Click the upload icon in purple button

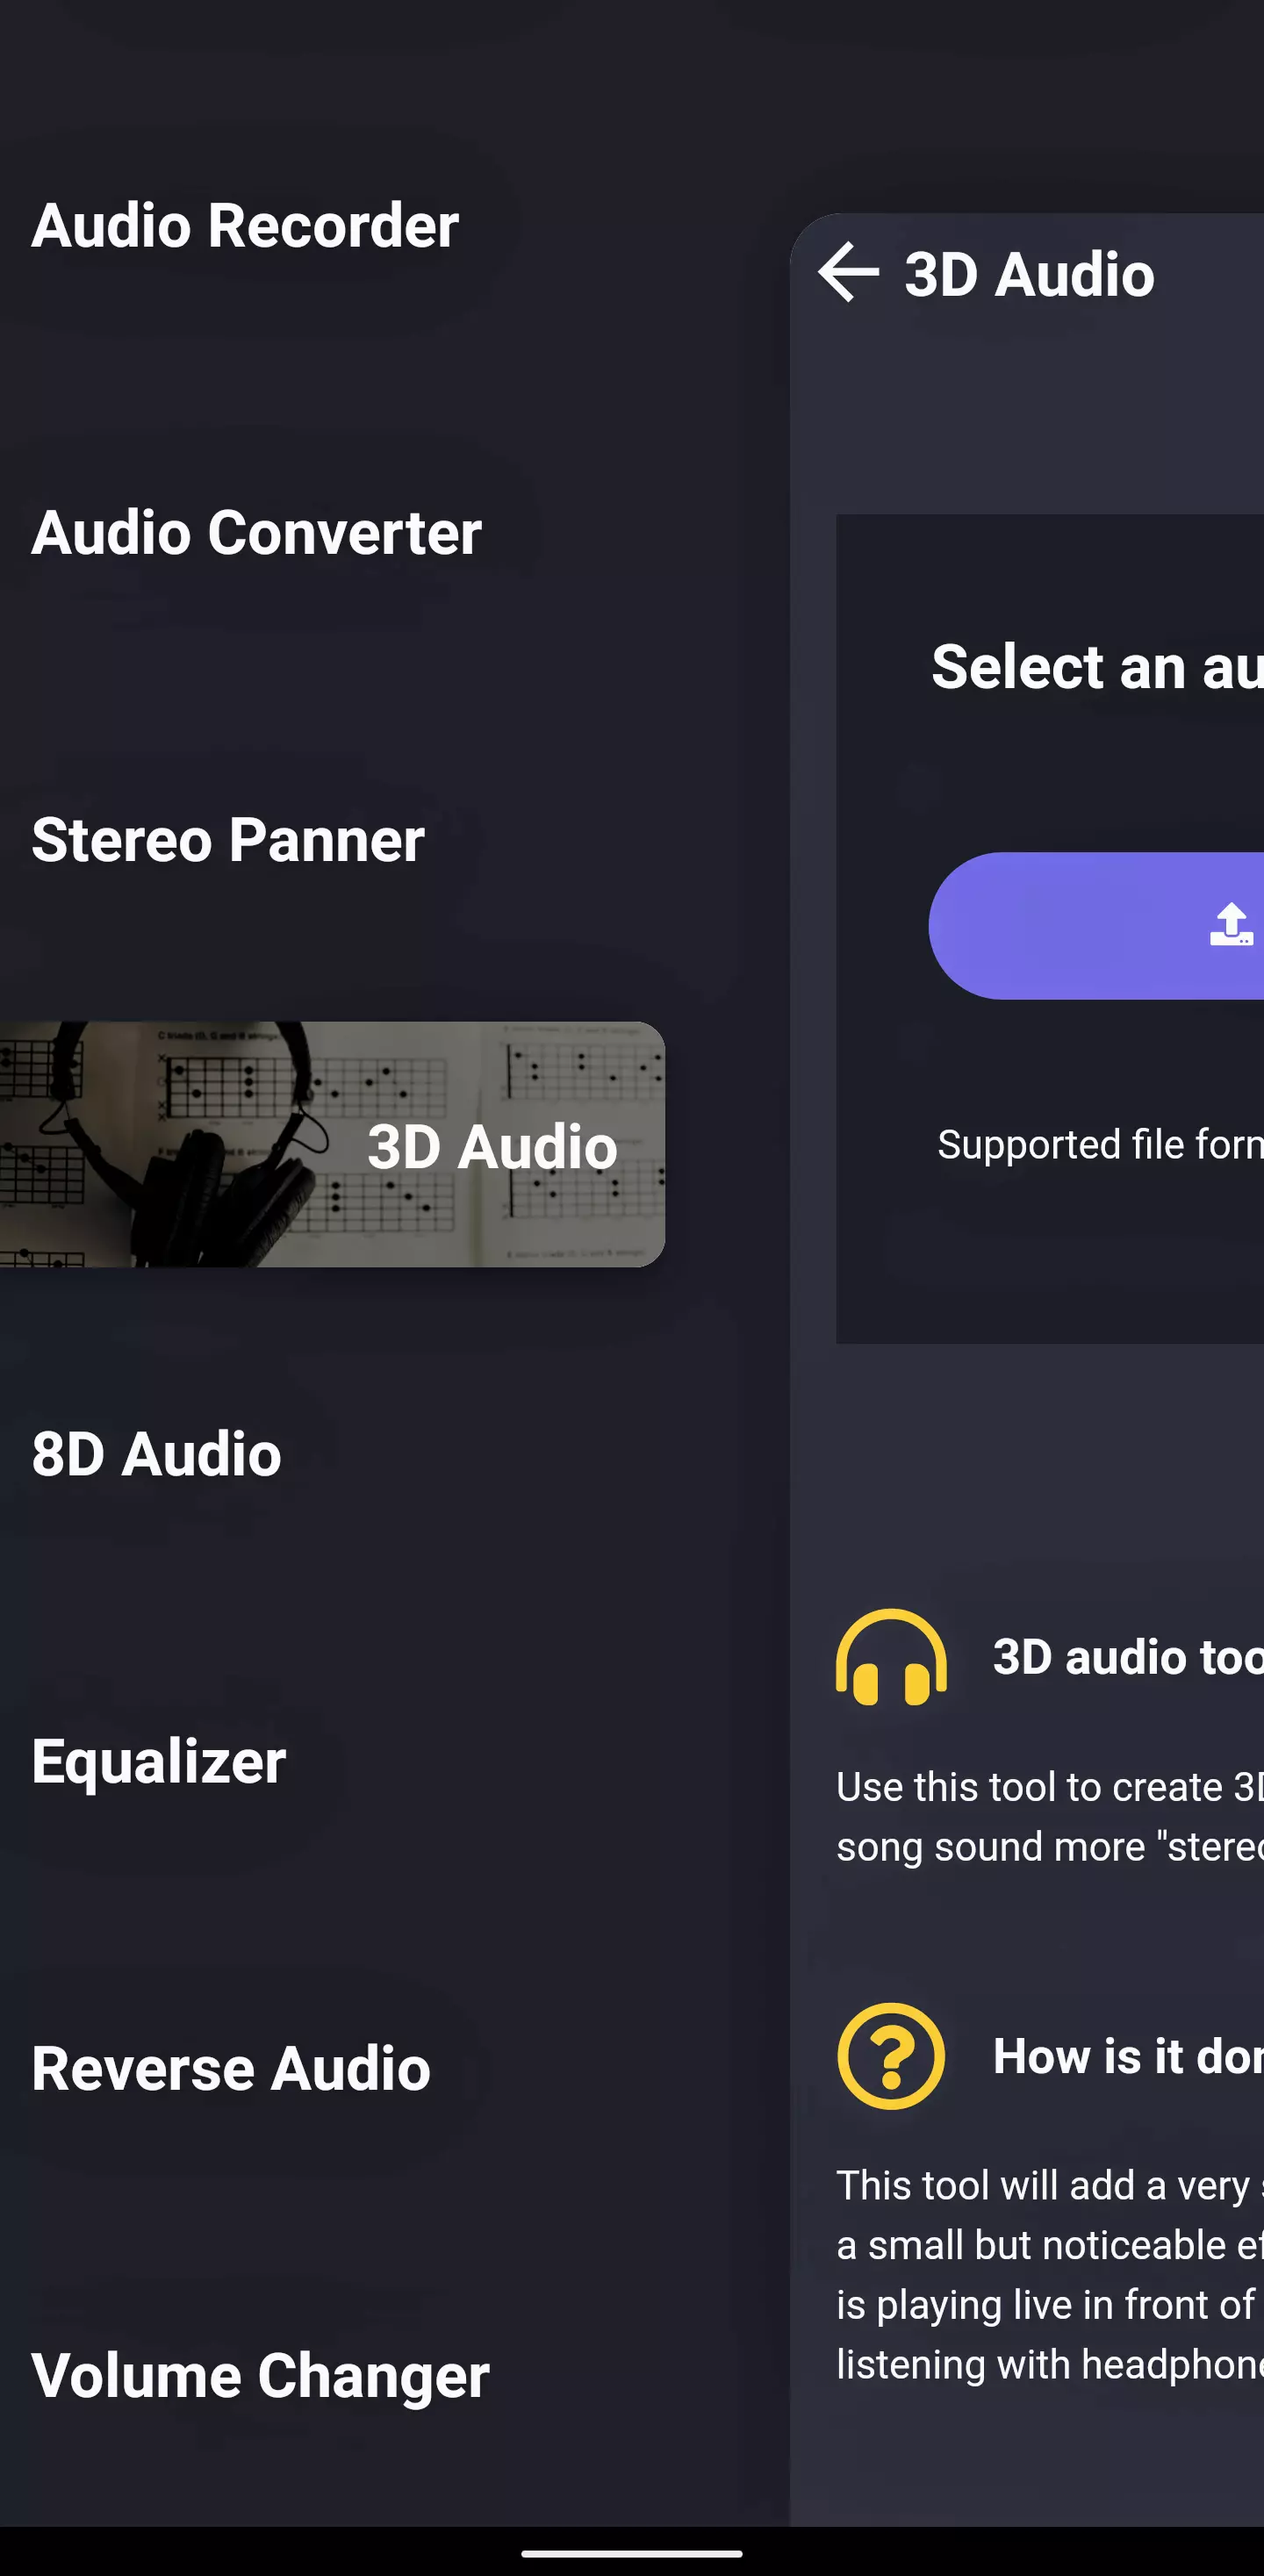(1231, 924)
